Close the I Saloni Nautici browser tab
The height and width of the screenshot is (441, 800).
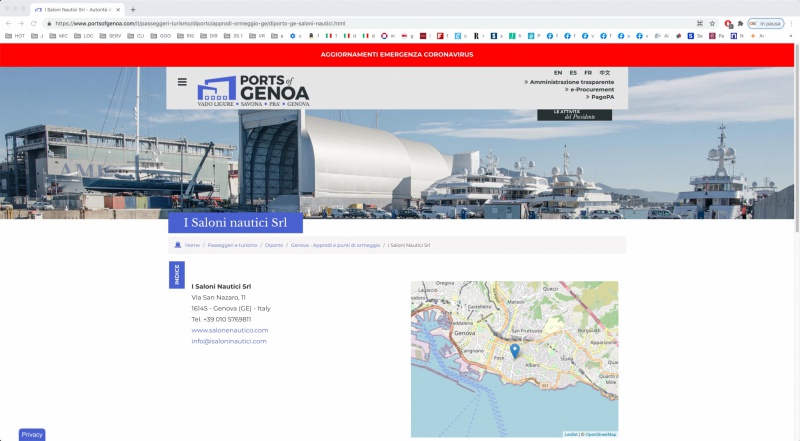coord(118,9)
